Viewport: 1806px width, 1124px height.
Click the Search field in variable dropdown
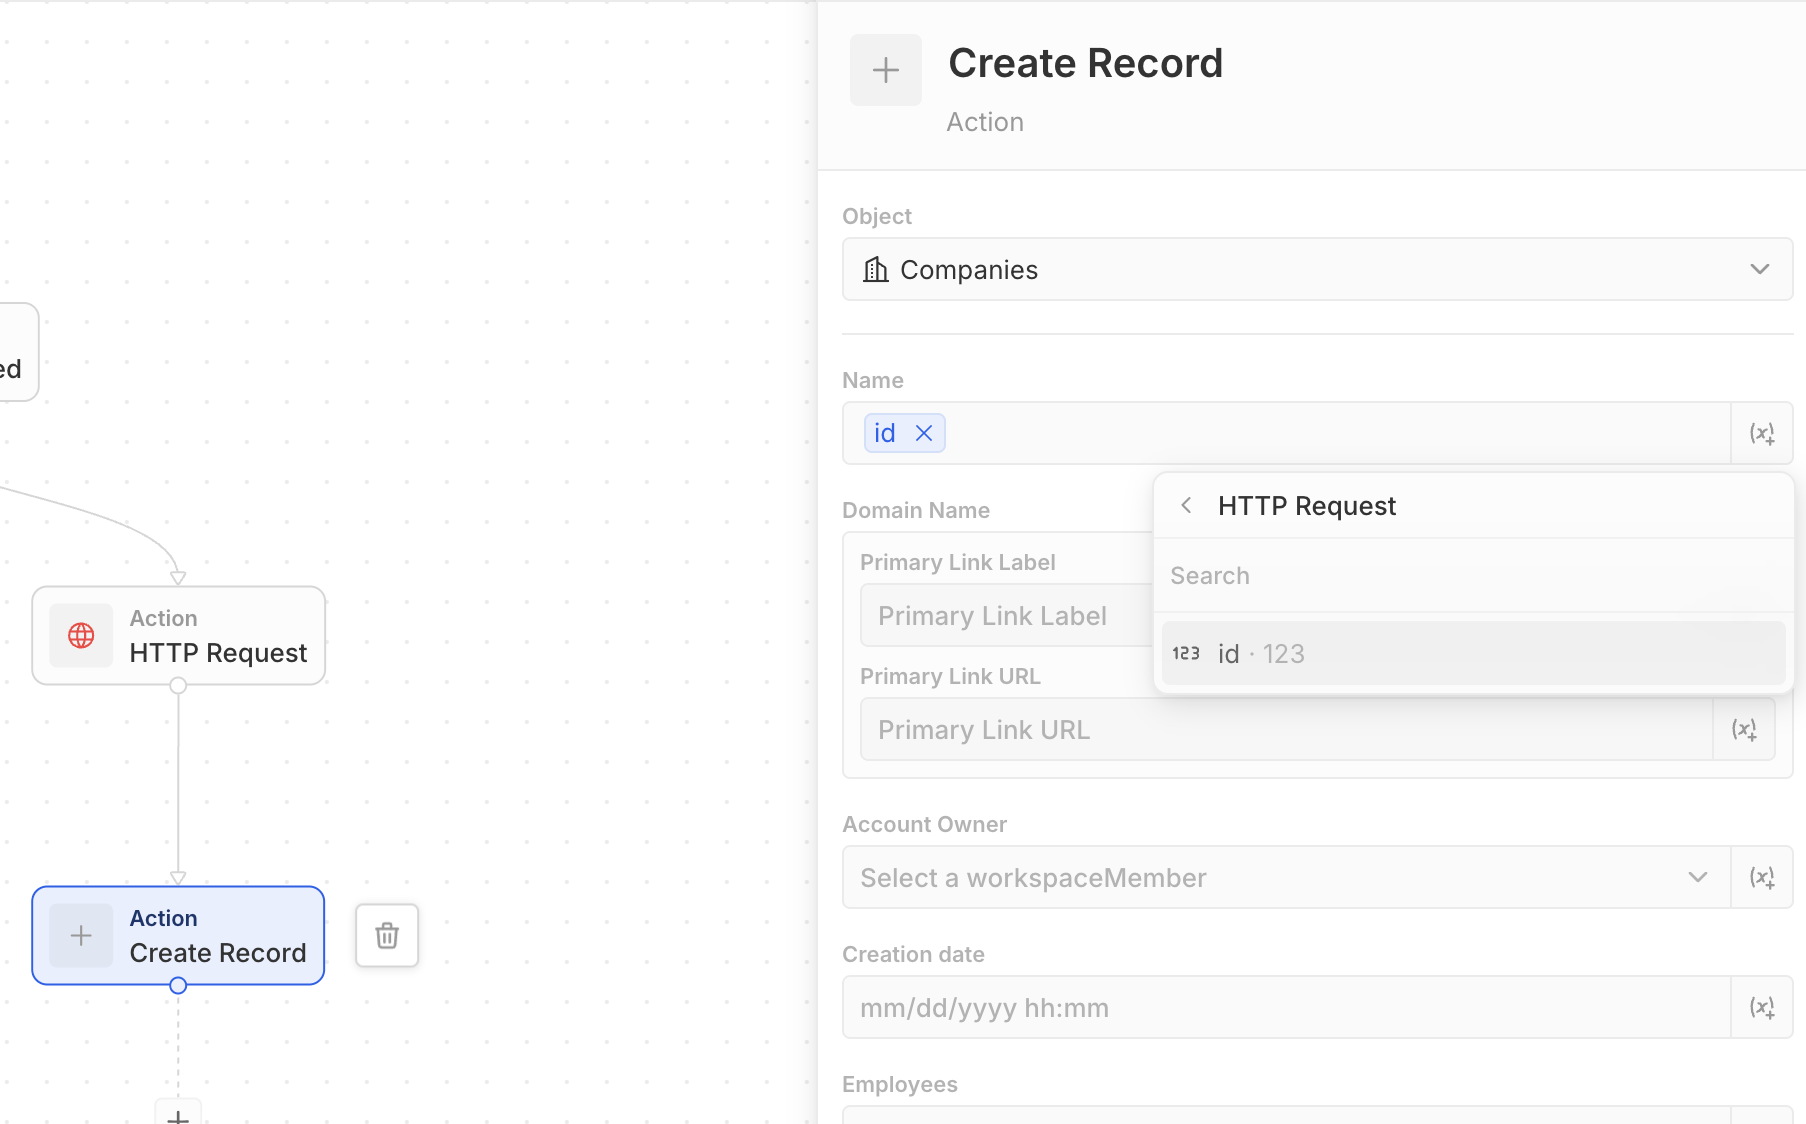pos(1472,576)
